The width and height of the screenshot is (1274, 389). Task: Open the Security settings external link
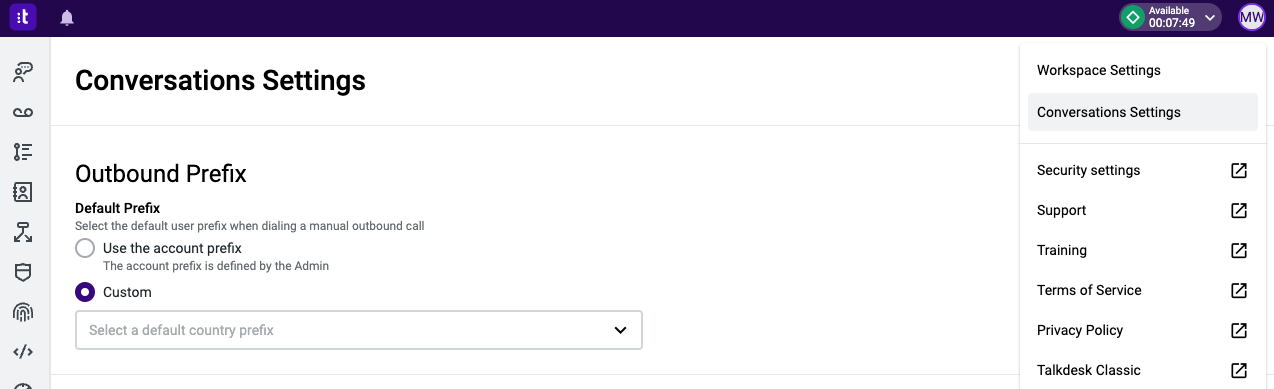pyautogui.click(x=1143, y=170)
